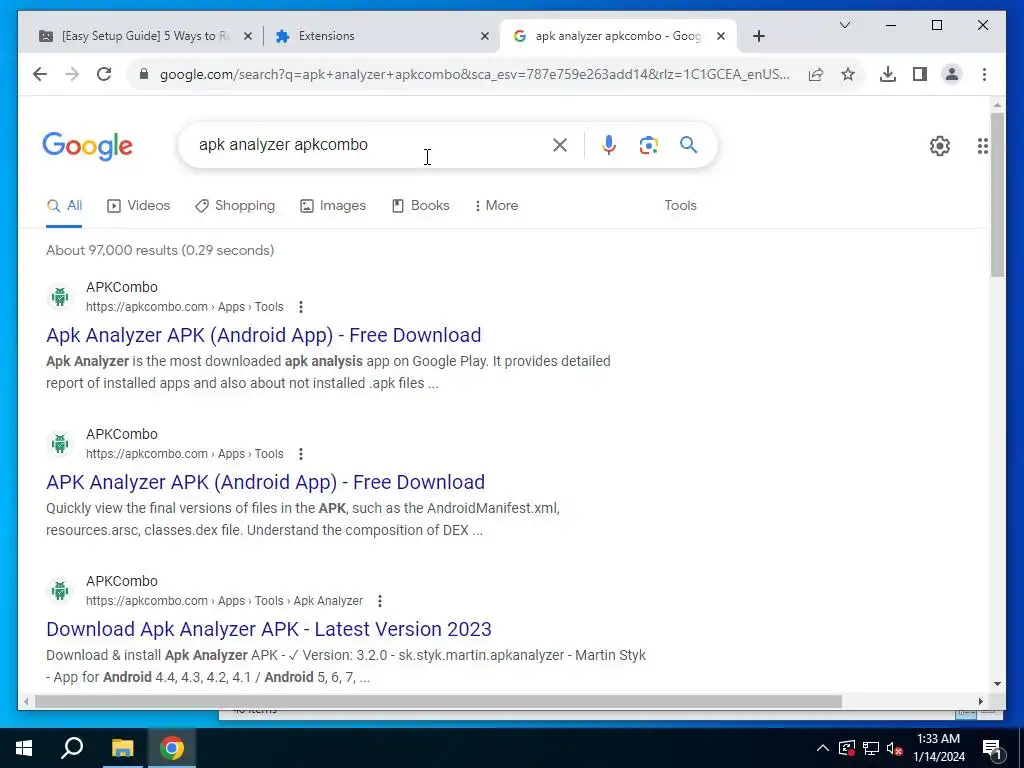1024x768 pixels.
Task: Open the Google apps grid
Action: [x=982, y=146]
